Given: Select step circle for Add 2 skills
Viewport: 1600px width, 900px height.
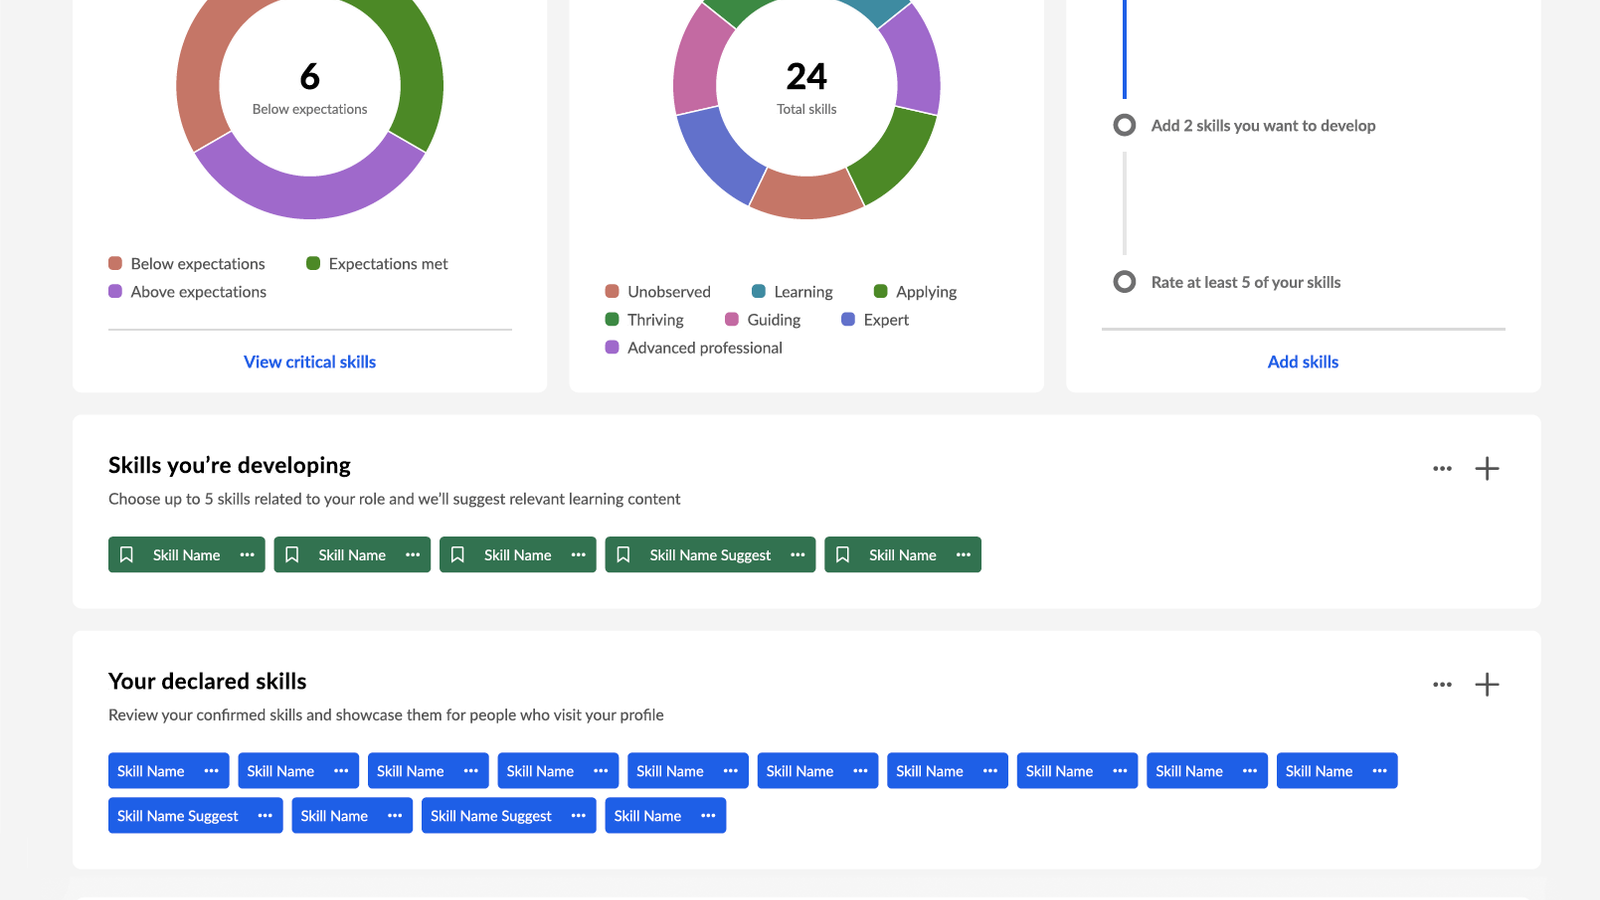Looking at the screenshot, I should pyautogui.click(x=1125, y=125).
